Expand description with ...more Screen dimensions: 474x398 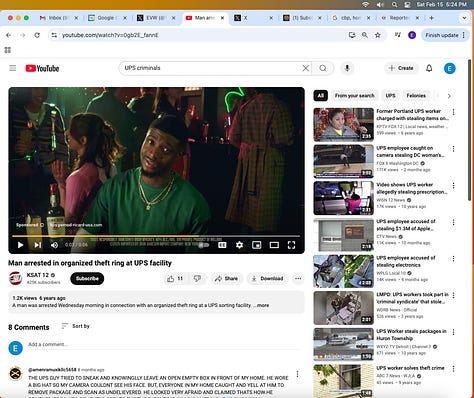pos(263,305)
